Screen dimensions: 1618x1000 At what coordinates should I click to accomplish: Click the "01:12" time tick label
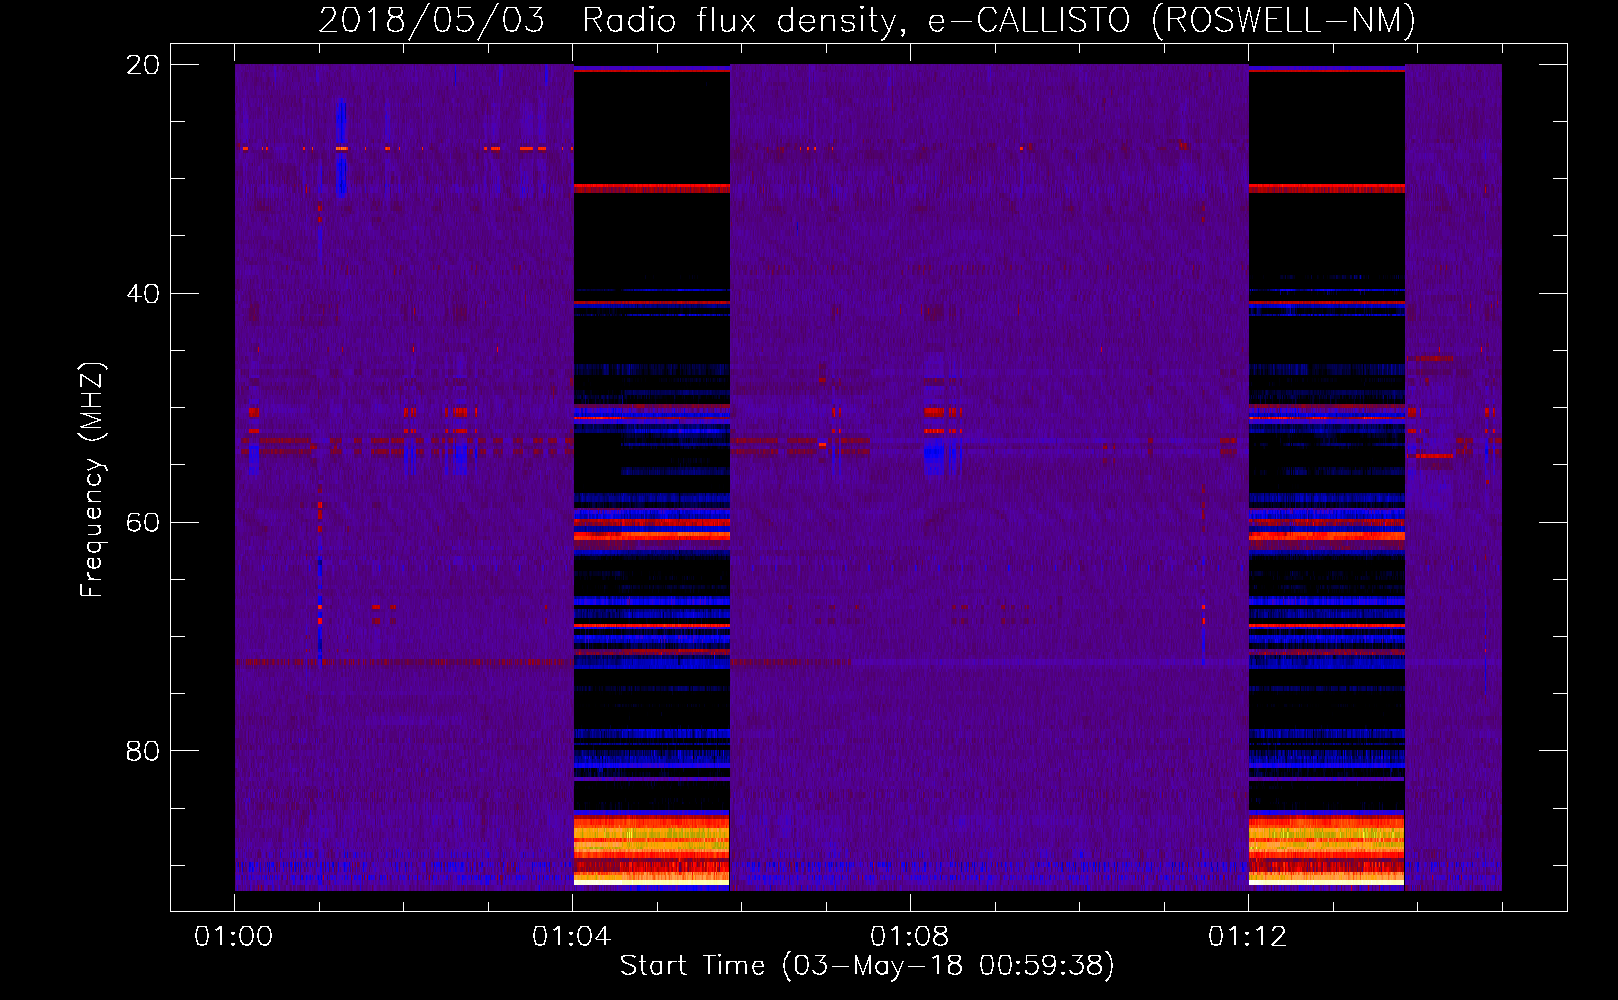[x=1248, y=937]
